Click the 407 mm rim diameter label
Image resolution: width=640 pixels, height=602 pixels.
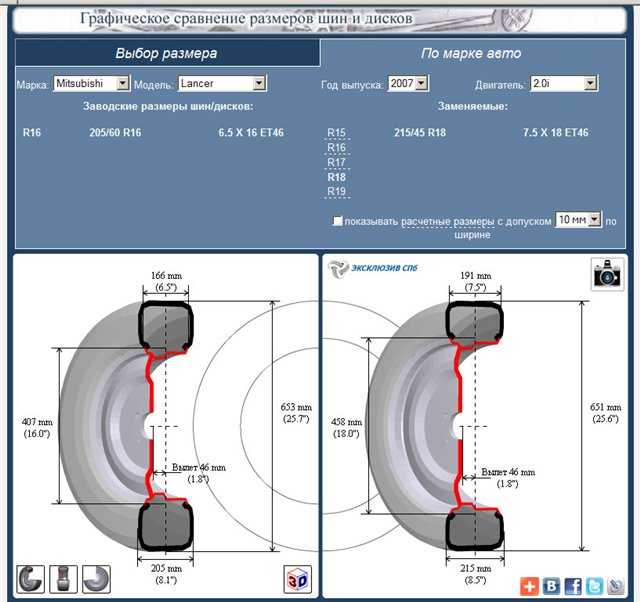37,428
